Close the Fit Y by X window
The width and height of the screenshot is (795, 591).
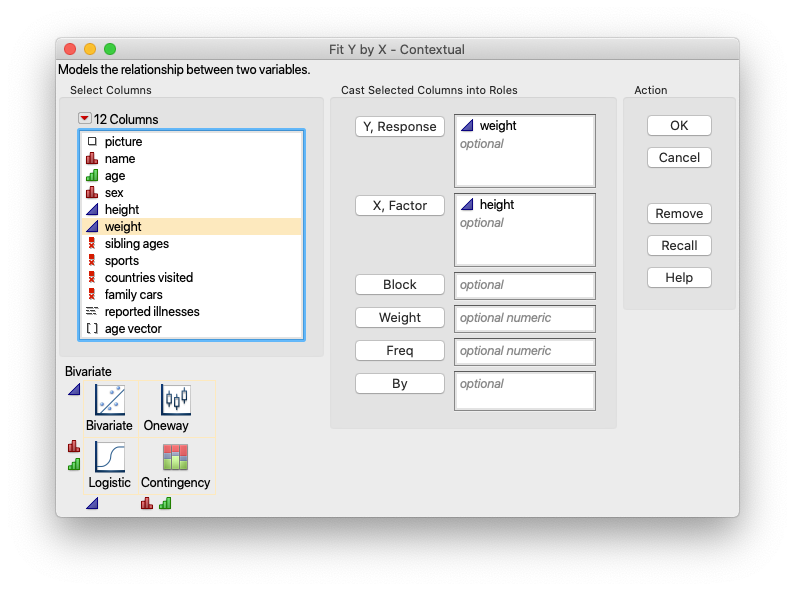[x=70, y=49]
